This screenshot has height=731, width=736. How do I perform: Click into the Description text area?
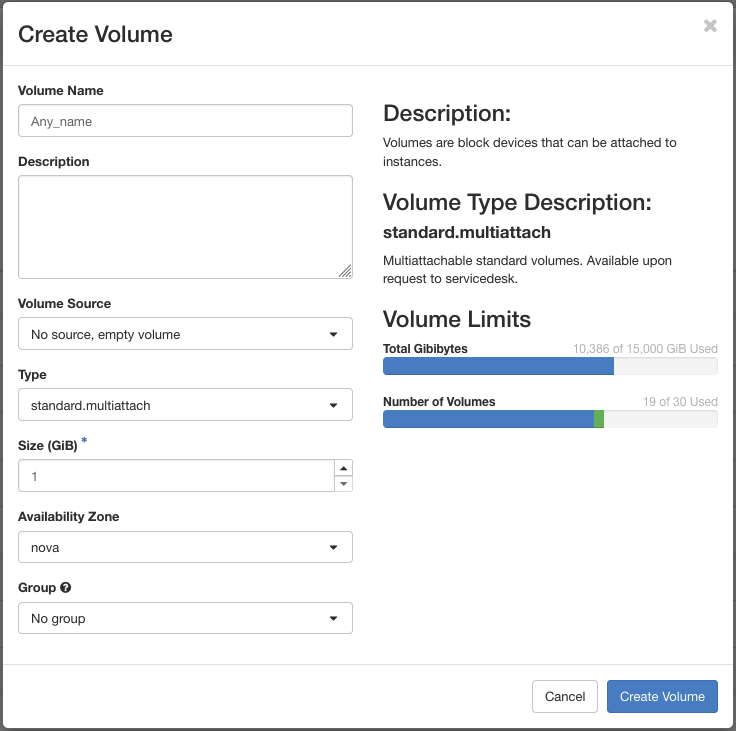click(x=185, y=227)
